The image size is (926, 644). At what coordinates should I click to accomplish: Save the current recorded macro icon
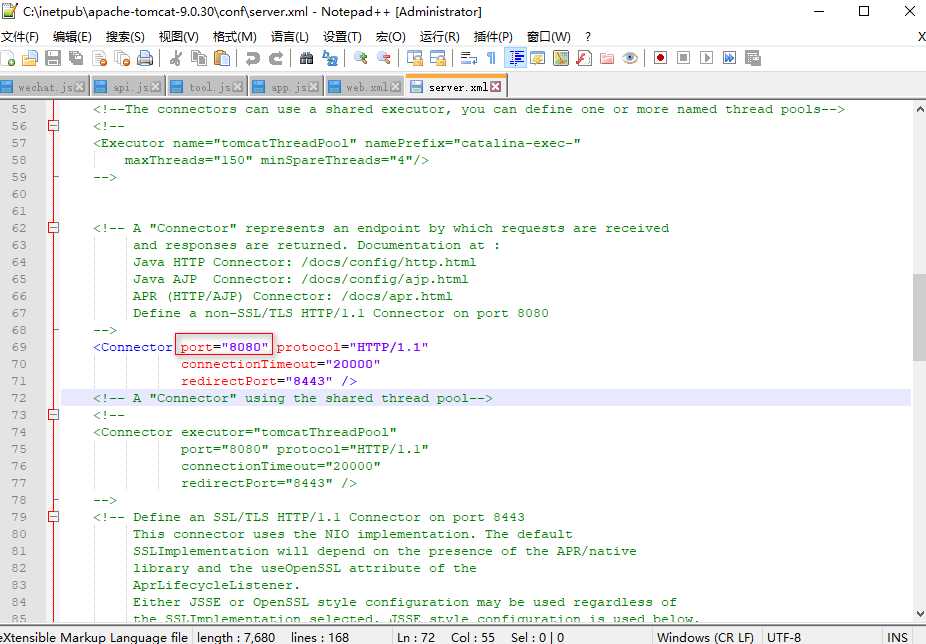click(752, 58)
